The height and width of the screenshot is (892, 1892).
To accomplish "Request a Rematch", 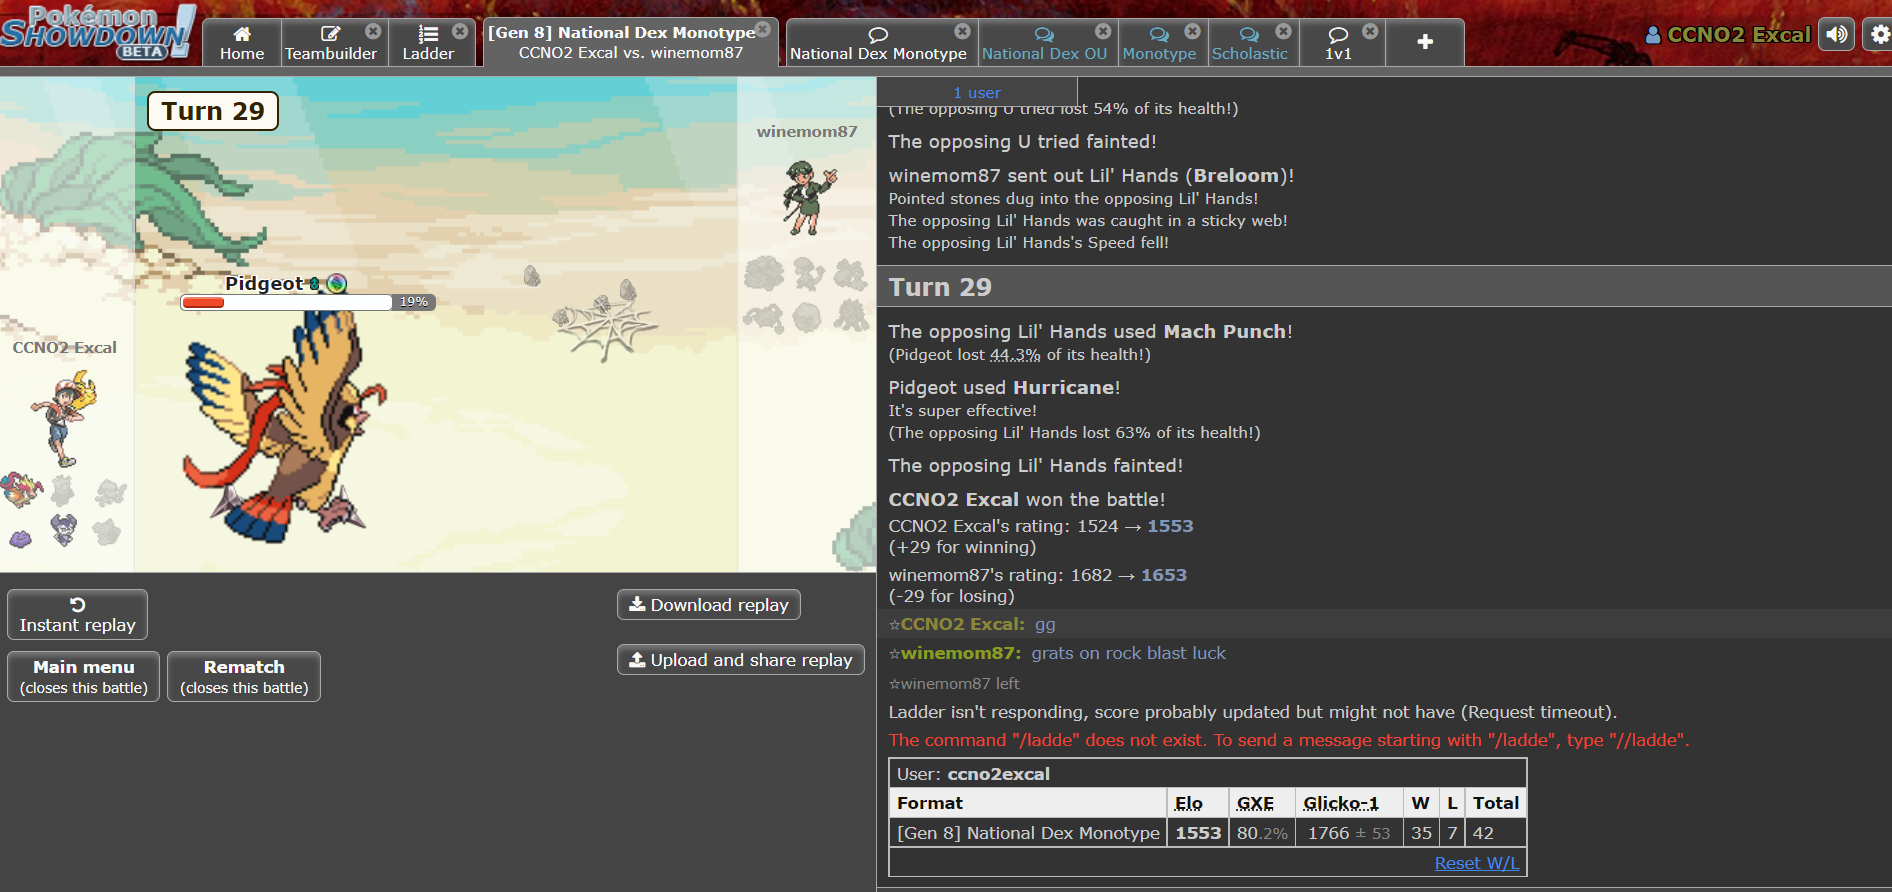I will coord(244,677).
